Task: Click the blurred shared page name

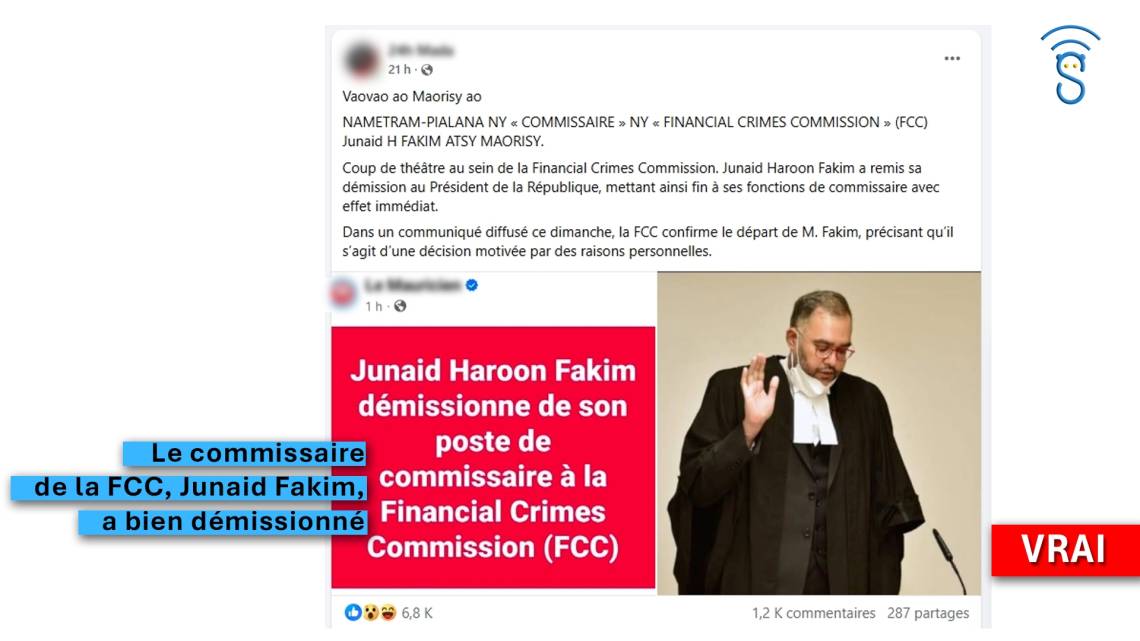Action: tap(412, 285)
